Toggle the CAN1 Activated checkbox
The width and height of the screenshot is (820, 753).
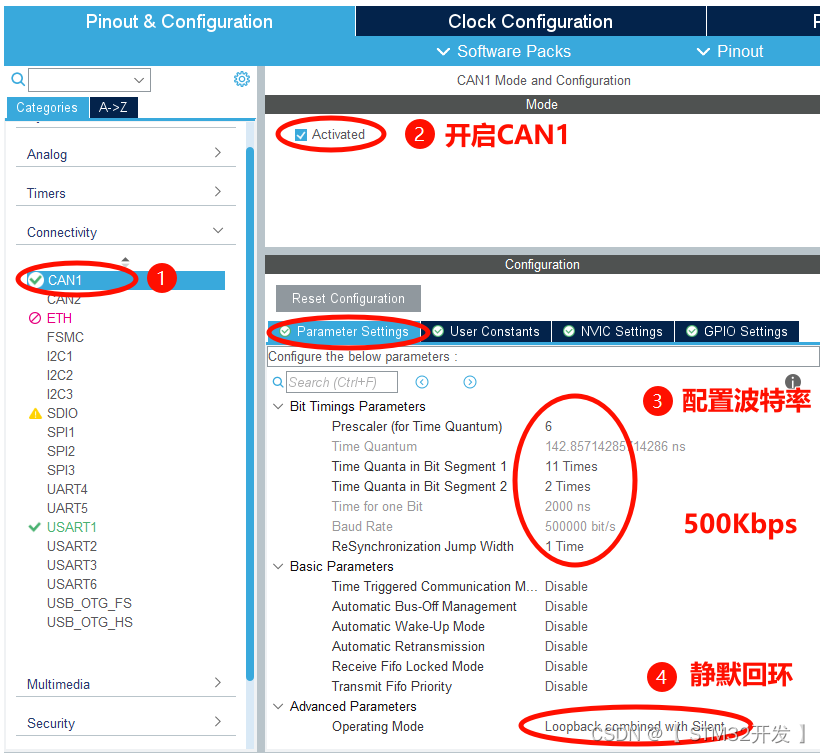pyautogui.click(x=301, y=135)
